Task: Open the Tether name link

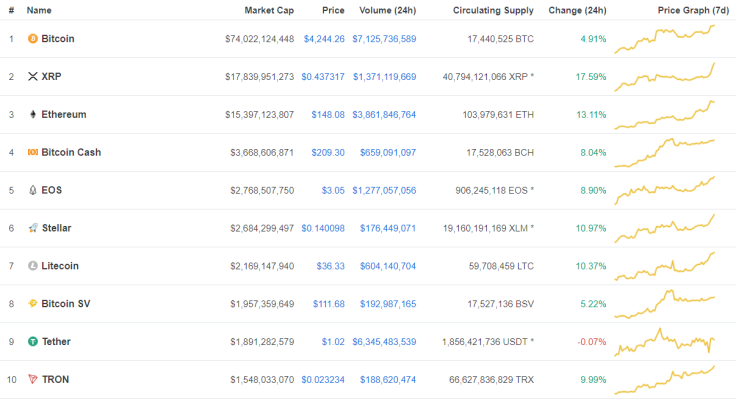Action: [56, 342]
